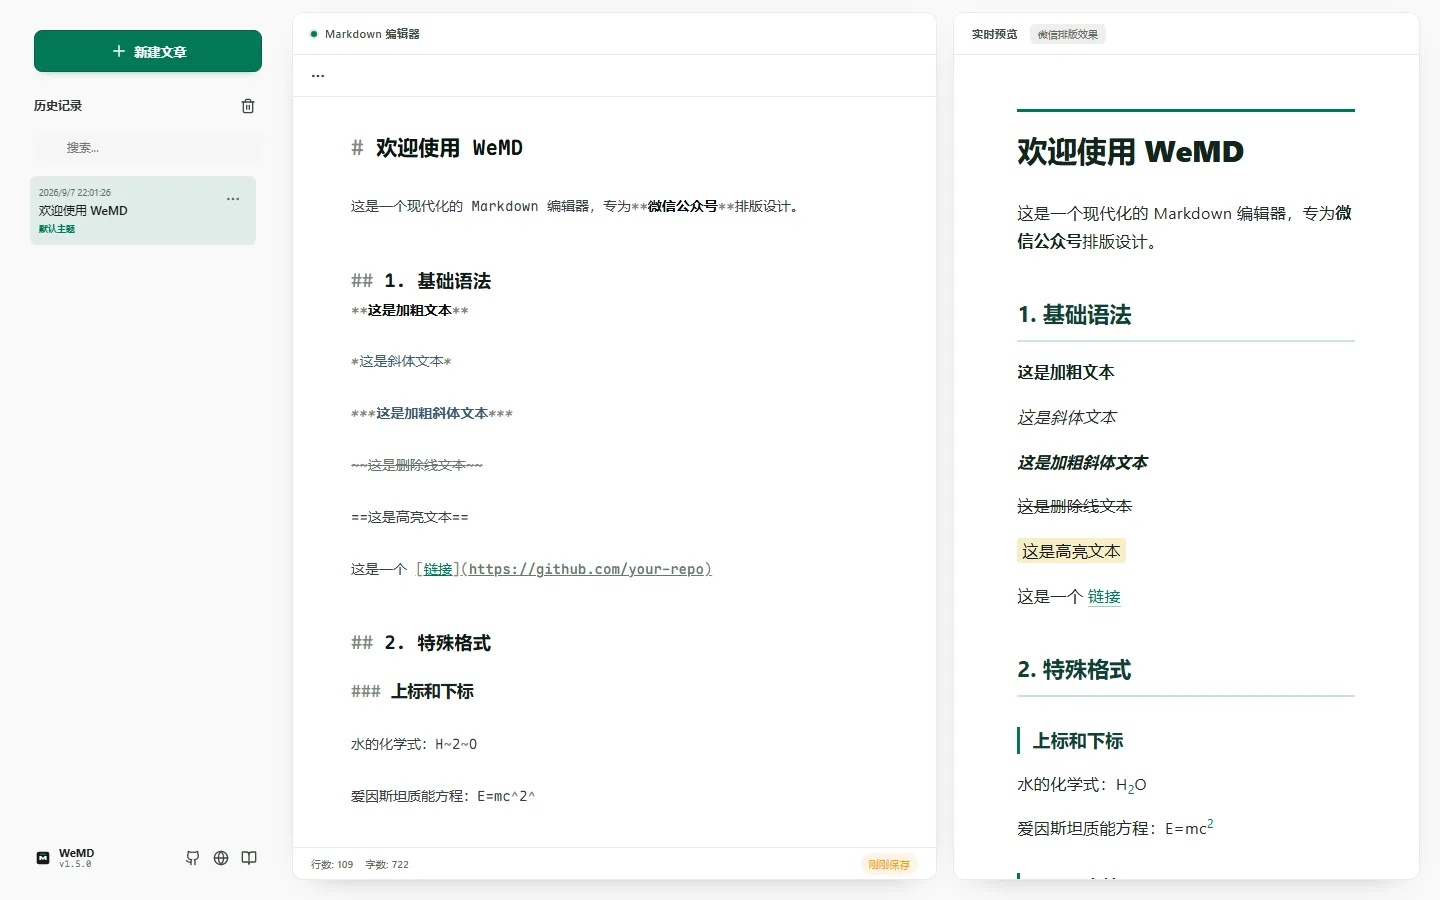
Task: Click the 行数: 109 status text
Action: pos(332,864)
